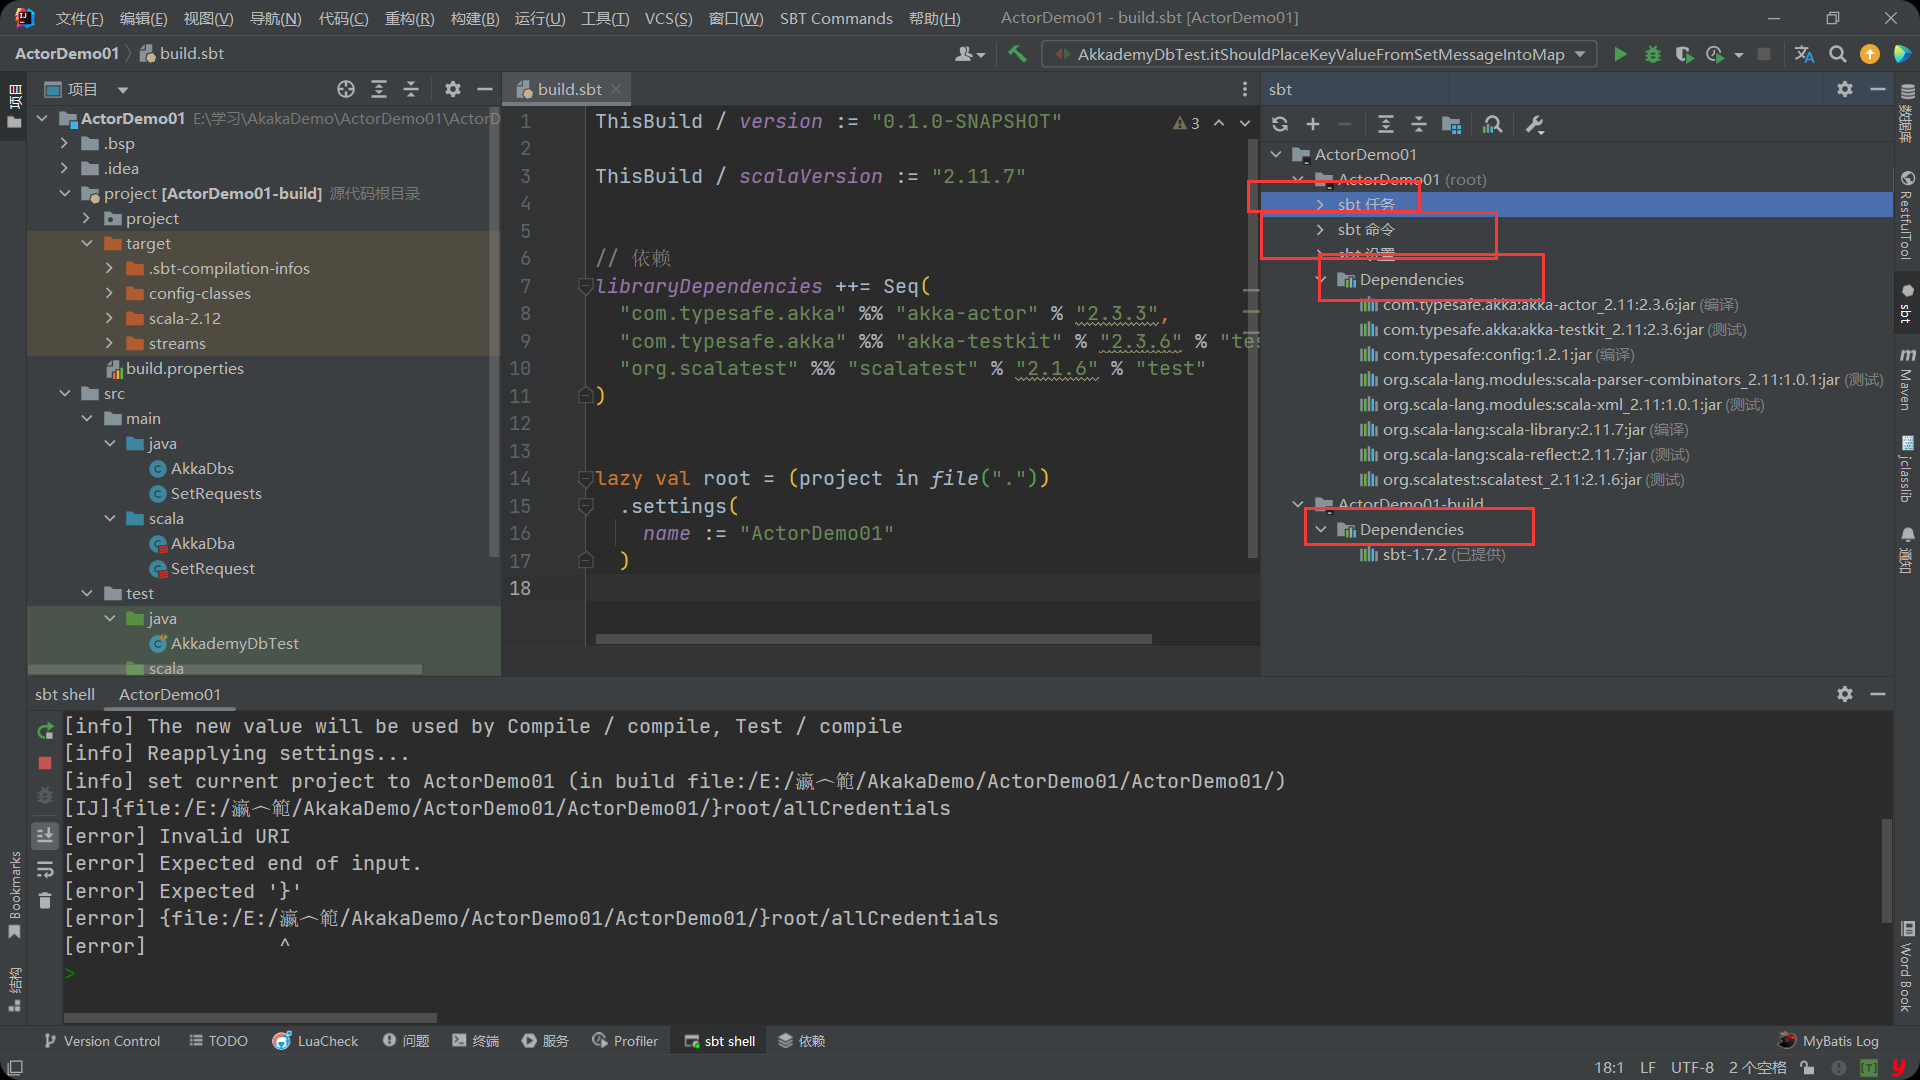Image resolution: width=1920 pixels, height=1080 pixels.
Task: Open the sbt dependency analyzer icon
Action: pyautogui.click(x=1492, y=125)
